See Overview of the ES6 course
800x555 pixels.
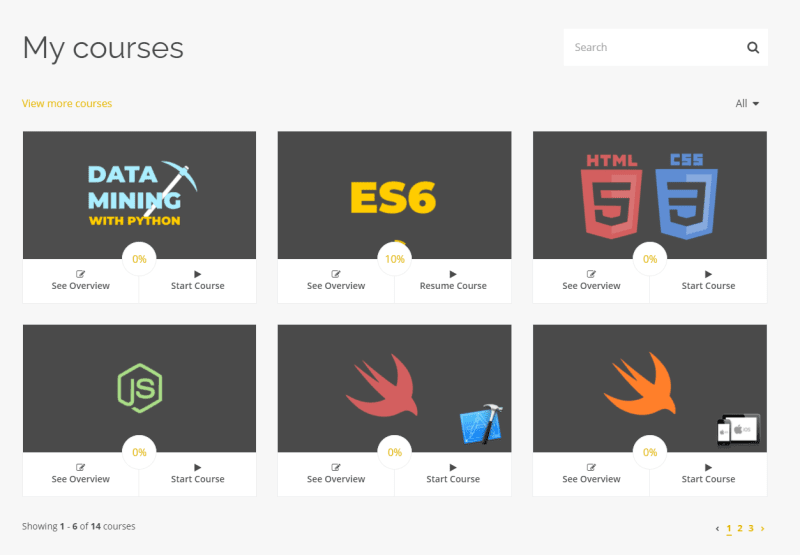tap(336, 281)
